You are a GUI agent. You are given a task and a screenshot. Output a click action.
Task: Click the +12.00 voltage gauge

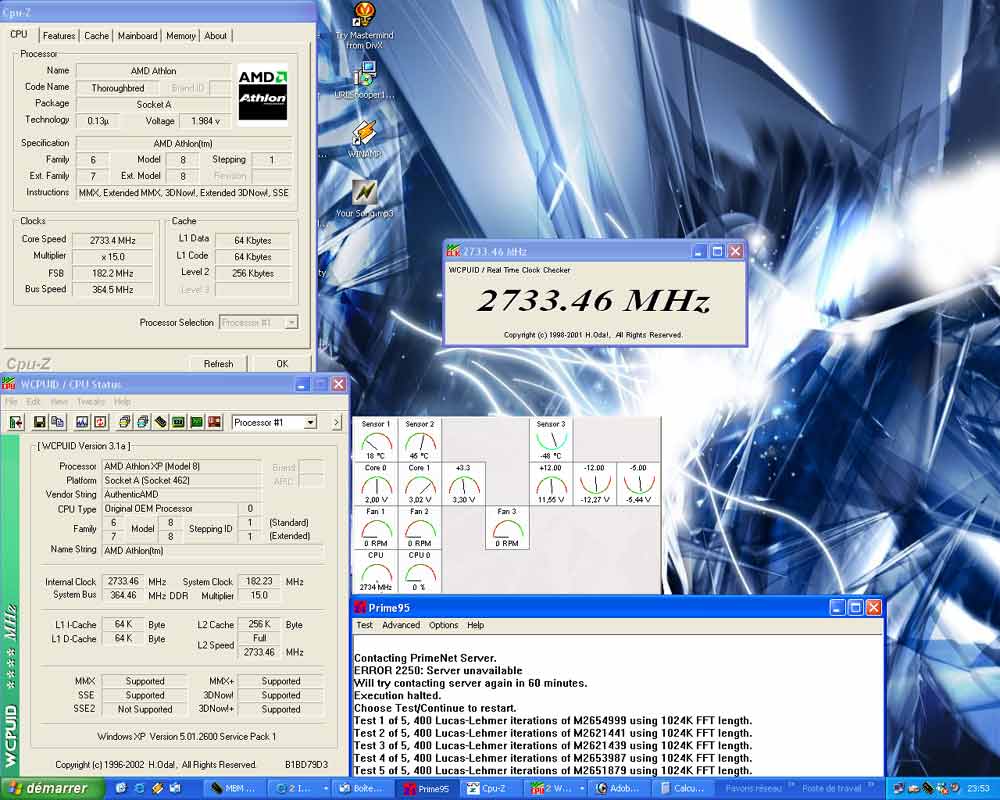click(x=551, y=484)
